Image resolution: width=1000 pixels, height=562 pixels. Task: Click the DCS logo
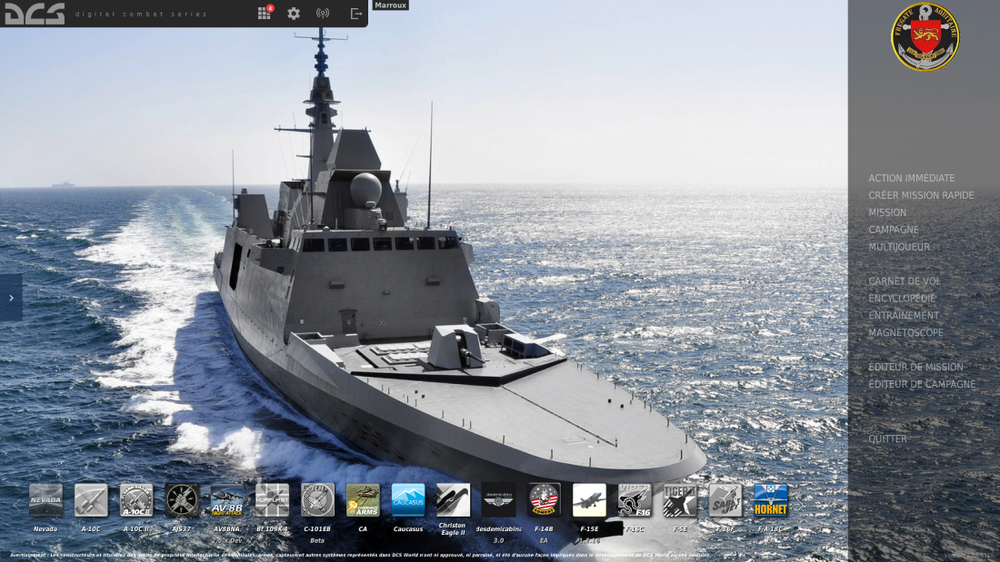tap(35, 13)
